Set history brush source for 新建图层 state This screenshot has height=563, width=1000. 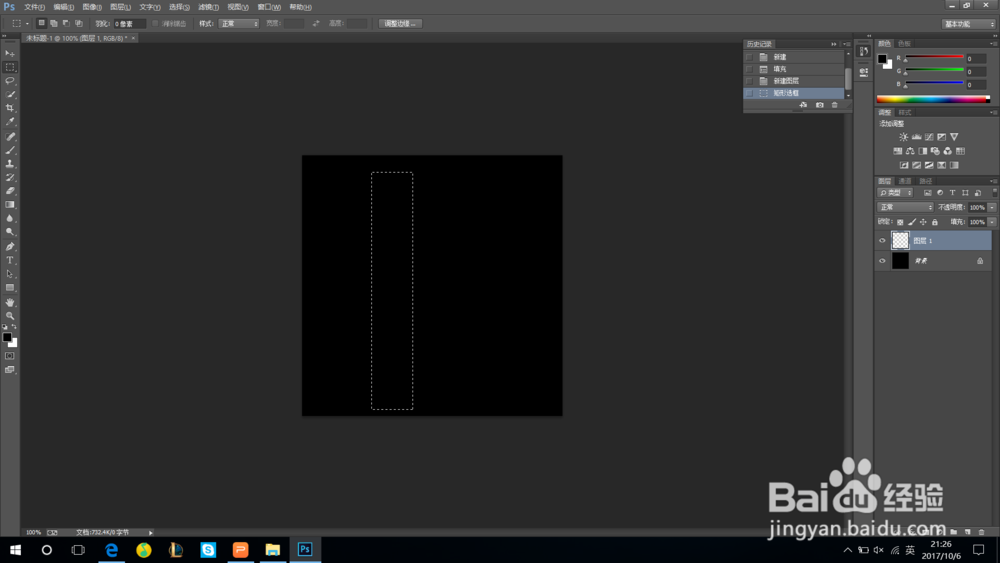749,81
